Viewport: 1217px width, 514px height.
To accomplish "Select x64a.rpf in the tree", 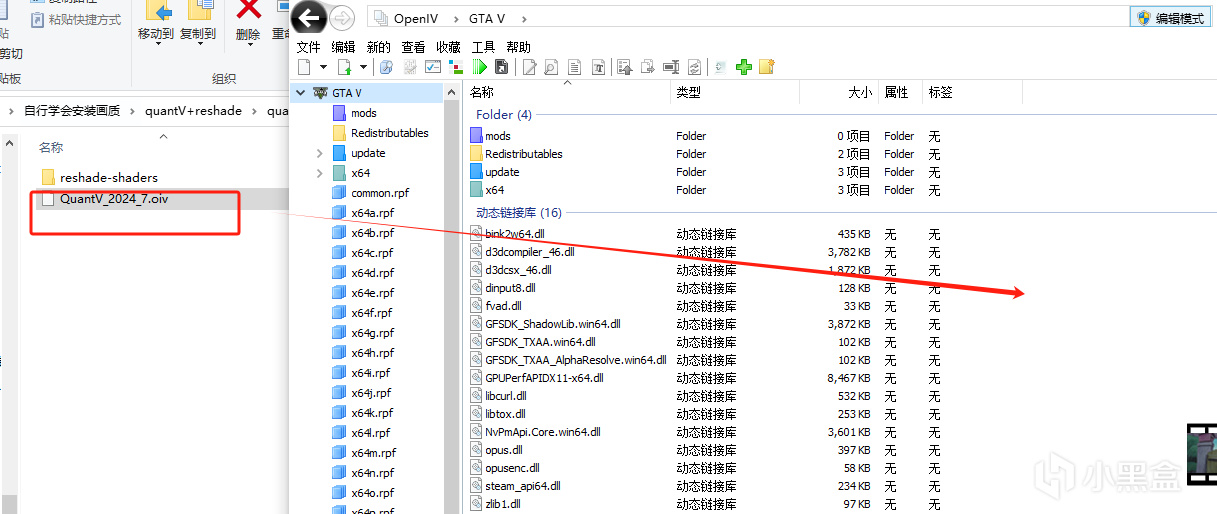I will 372,213.
